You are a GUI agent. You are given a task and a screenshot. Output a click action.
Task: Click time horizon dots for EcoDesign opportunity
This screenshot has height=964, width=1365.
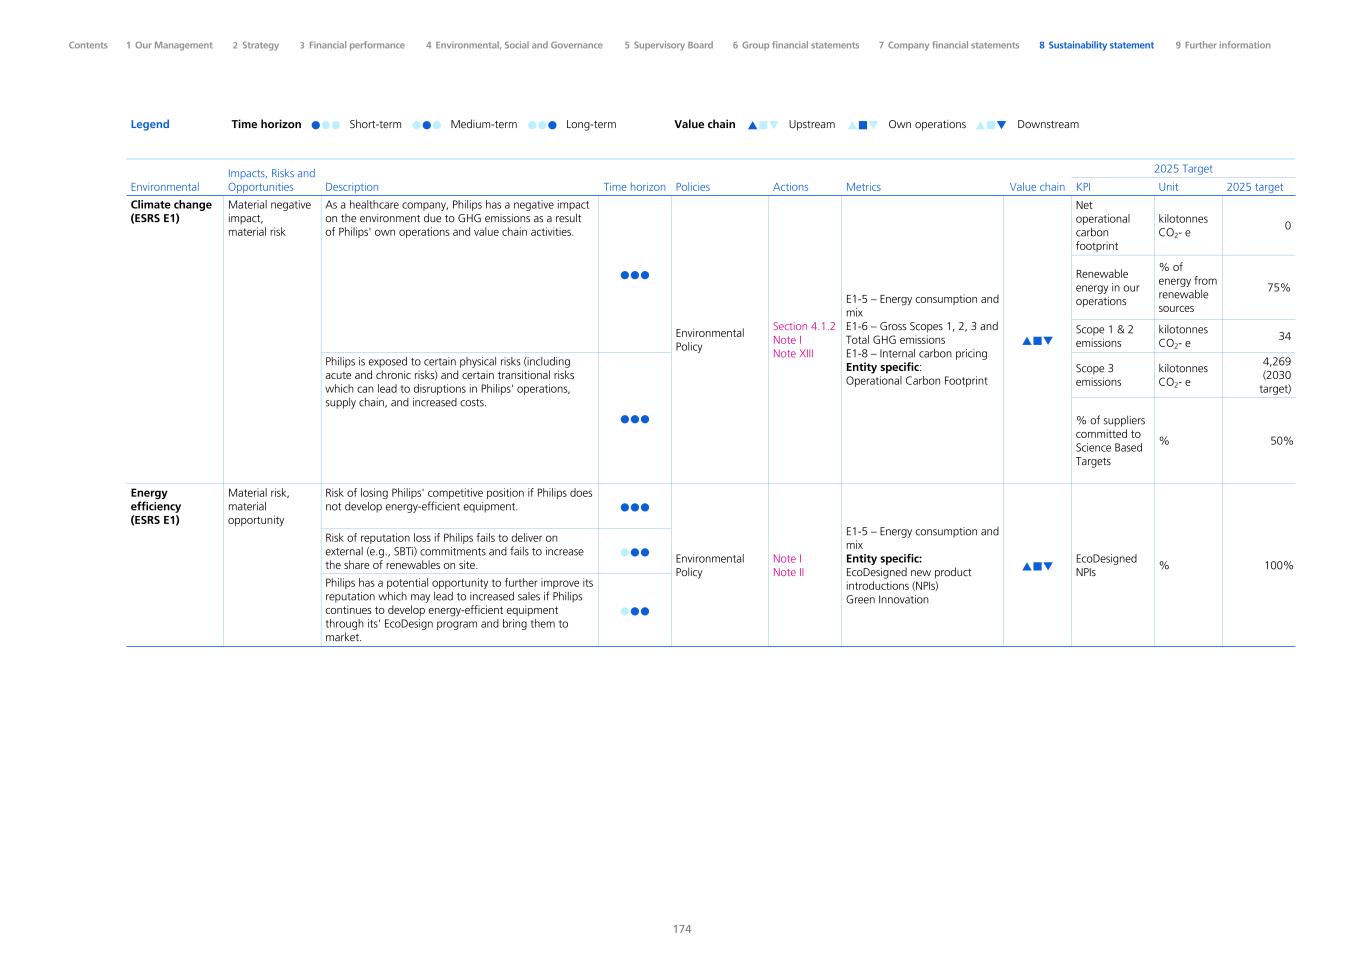tap(635, 611)
